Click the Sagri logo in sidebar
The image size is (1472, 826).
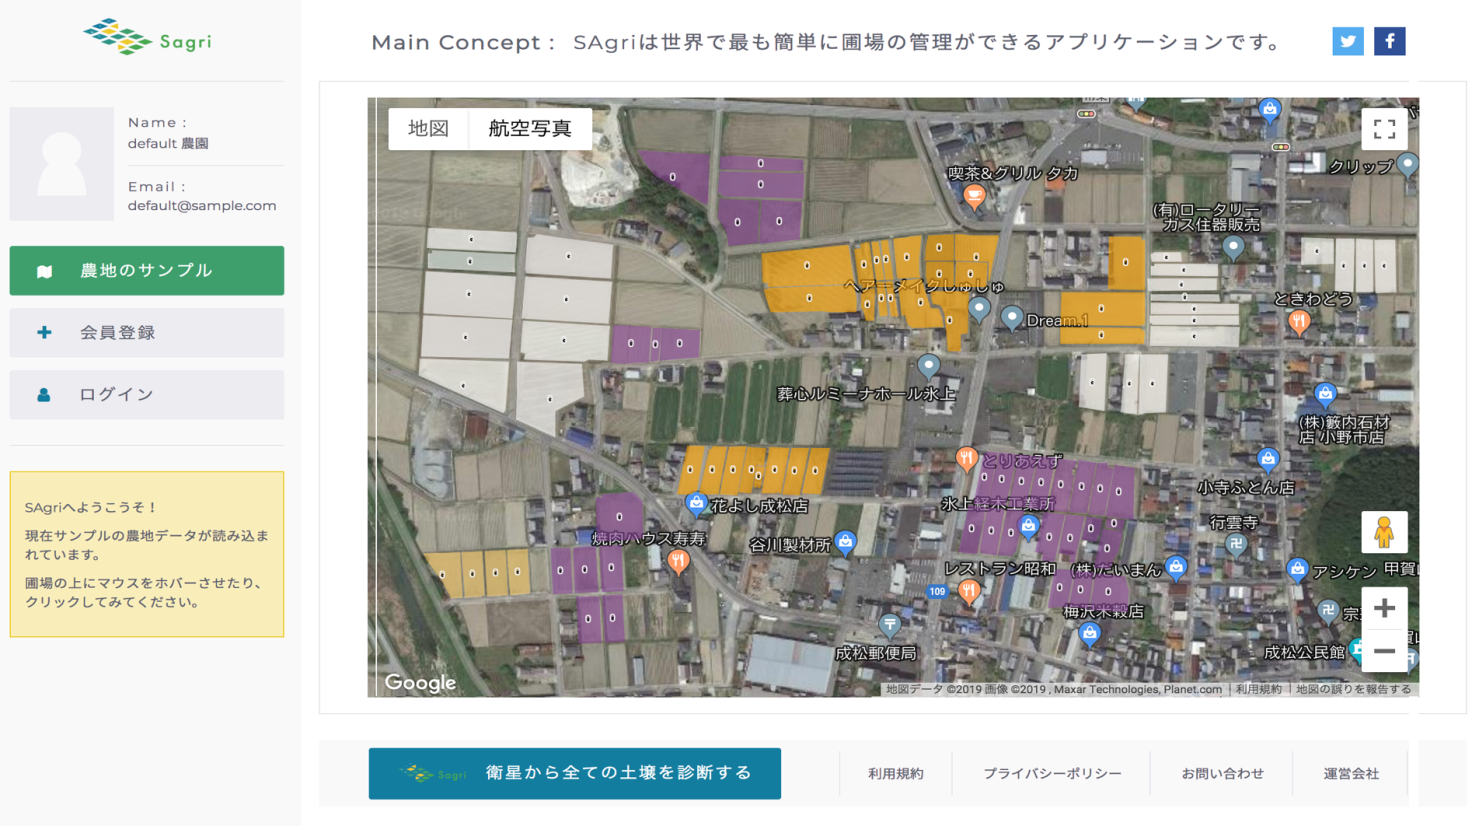[x=147, y=38]
